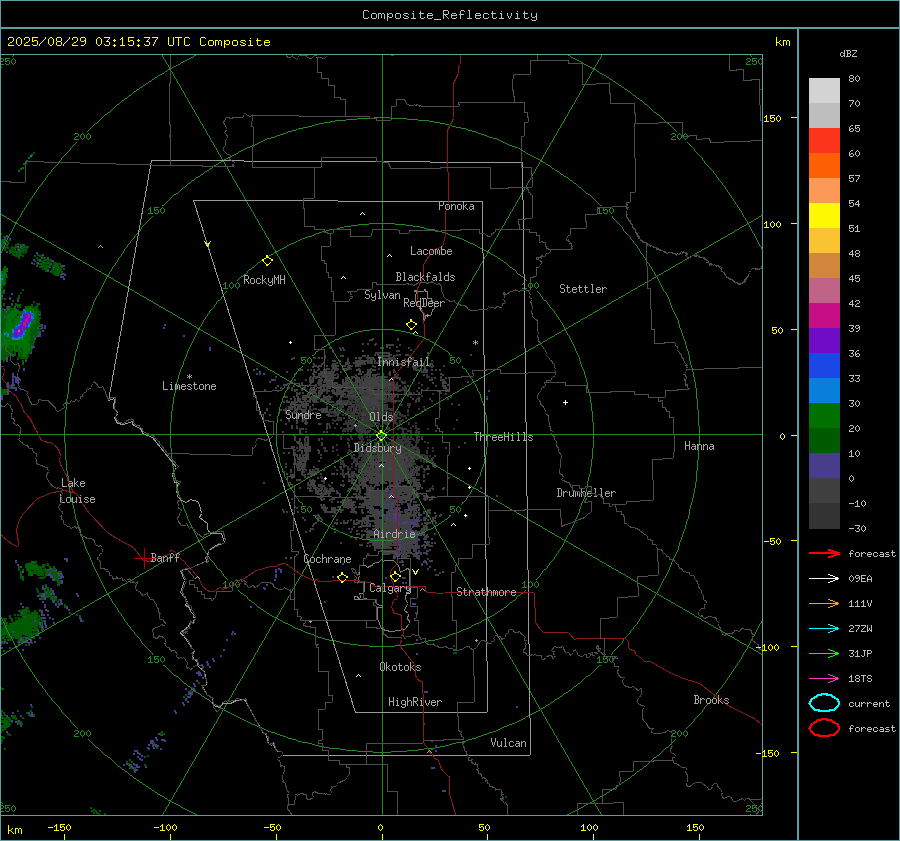Click the Drumheller town label
This screenshot has width=900, height=841.
[x=586, y=493]
